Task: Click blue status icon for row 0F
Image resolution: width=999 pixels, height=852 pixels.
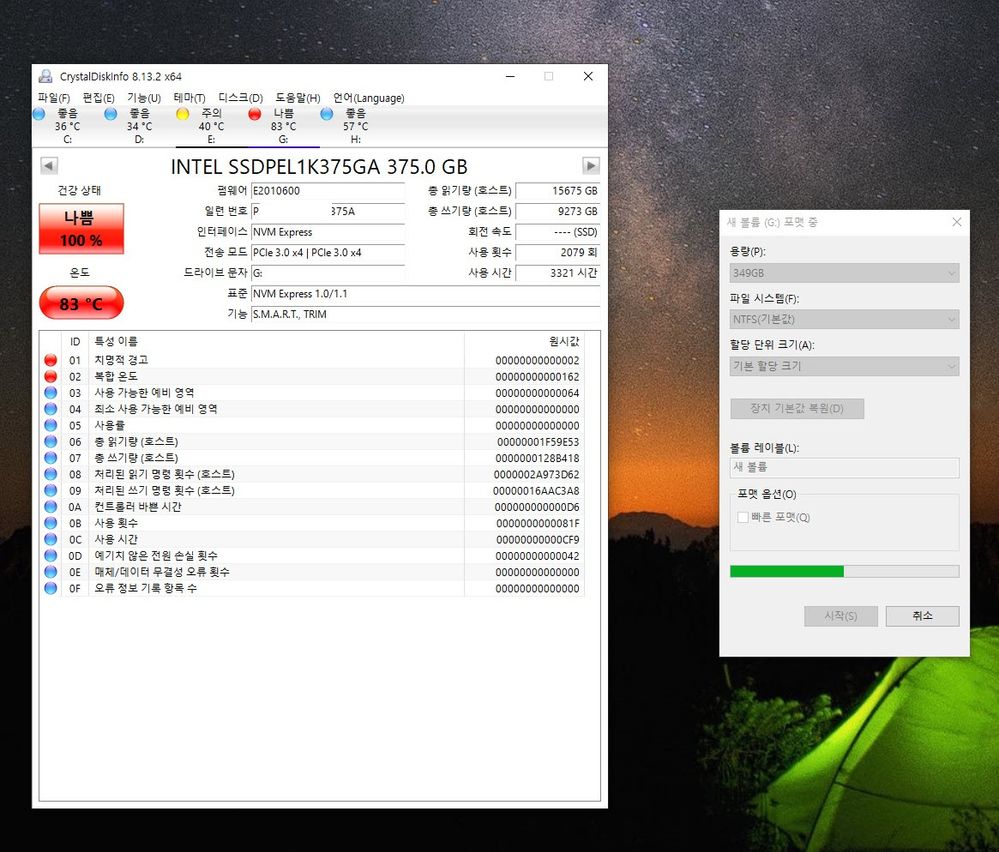Action: (51, 588)
